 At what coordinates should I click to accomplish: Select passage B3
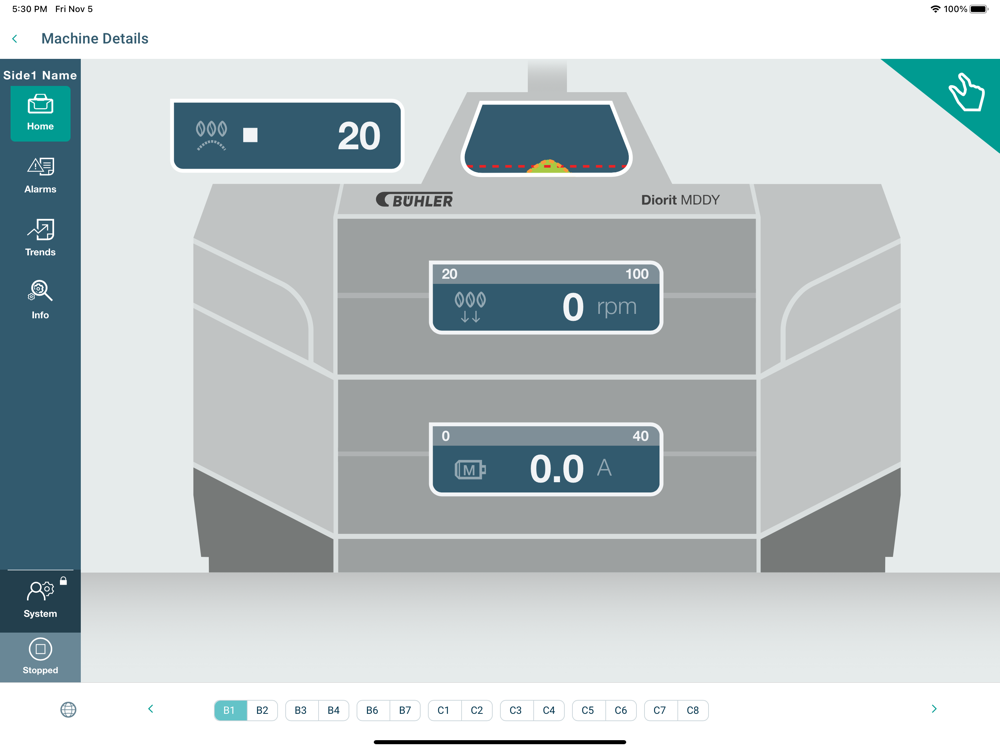pyautogui.click(x=300, y=710)
